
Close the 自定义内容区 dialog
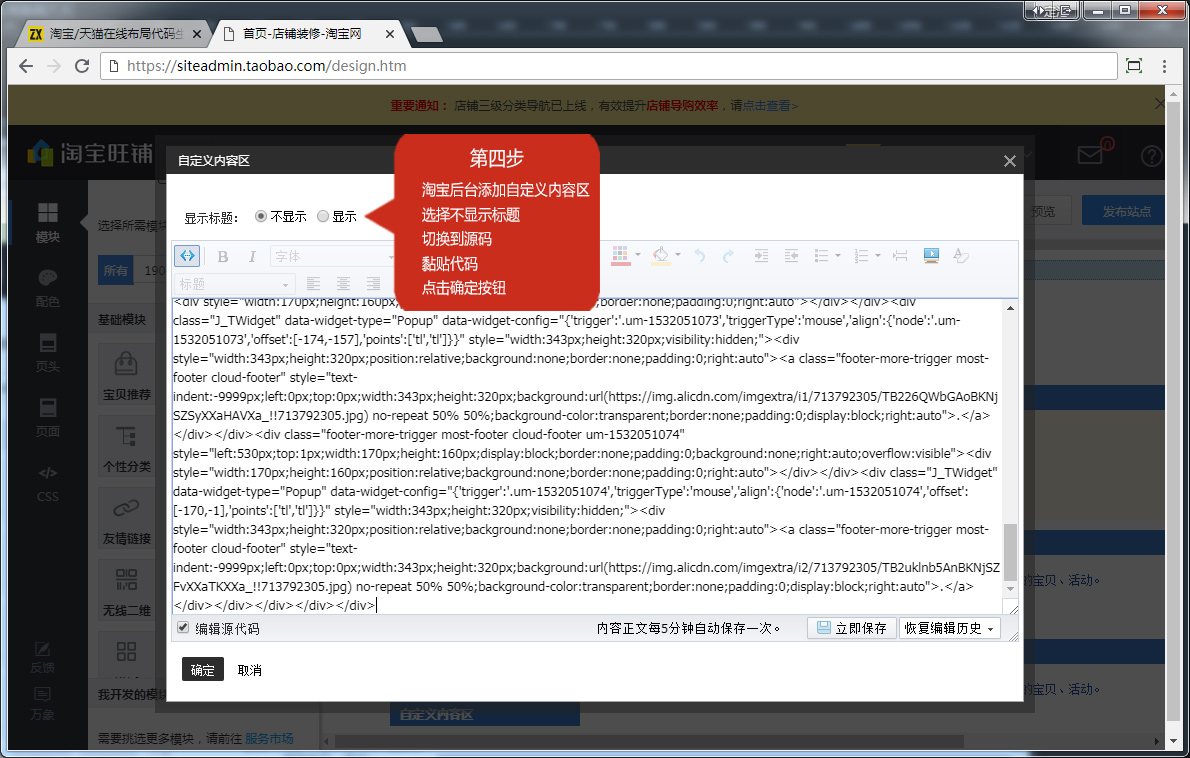pyautogui.click(x=1009, y=161)
